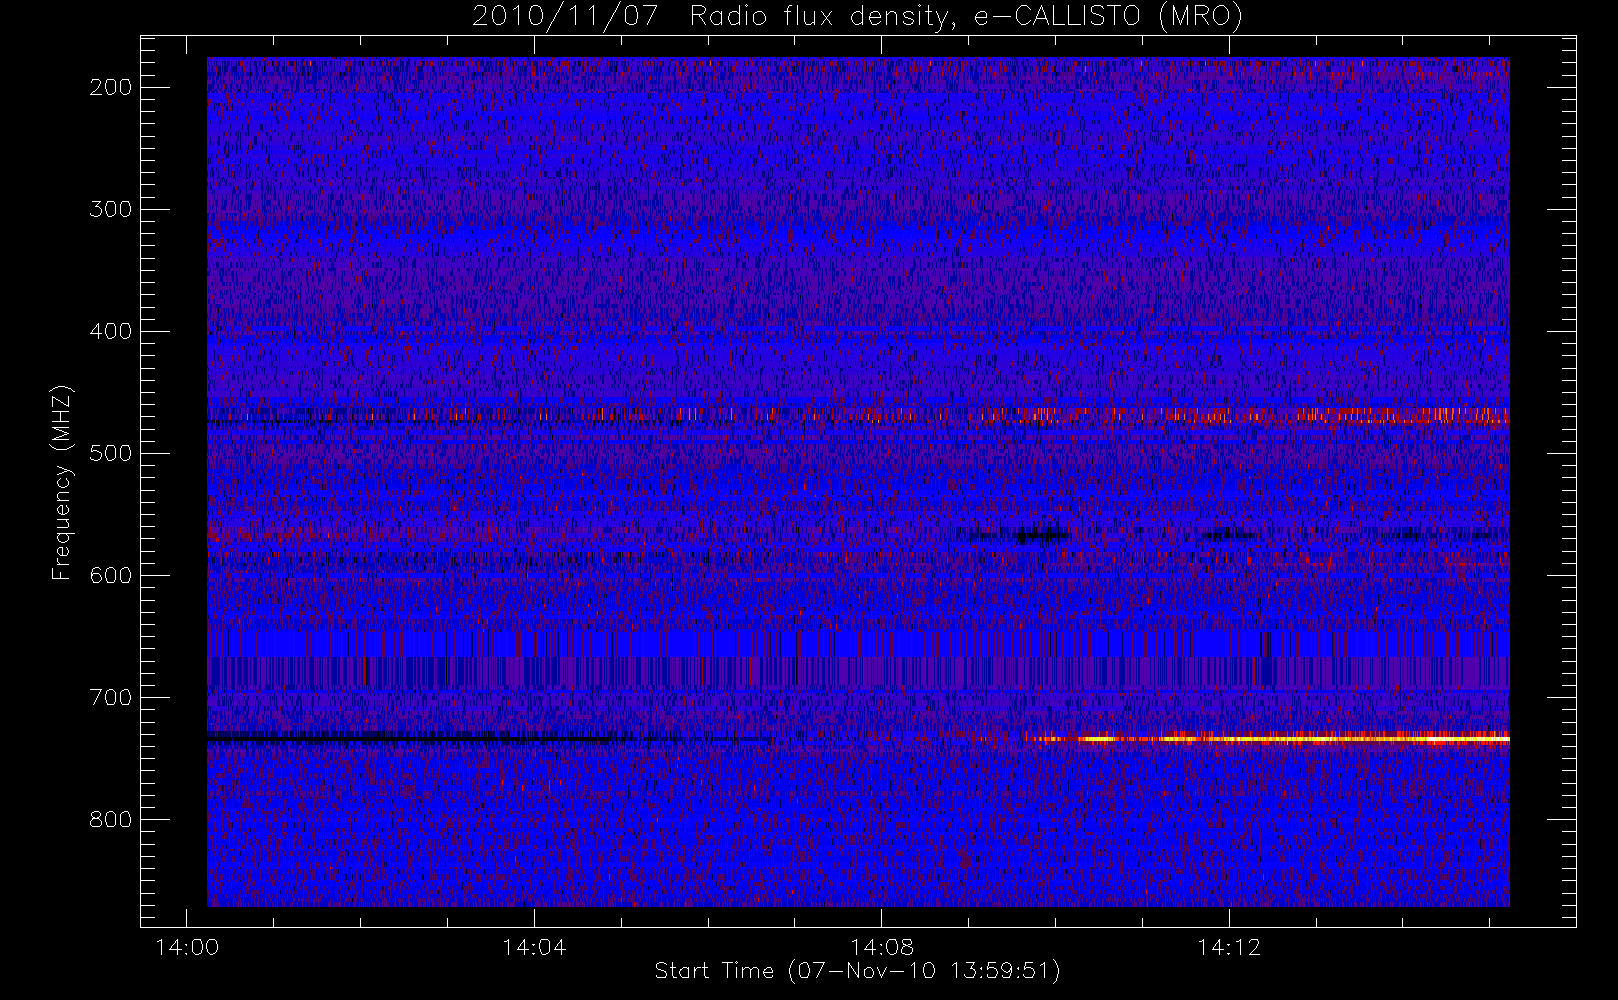The image size is (1618, 1000).
Task: Click the 'Frequency (MHZ)' axis title
Action: (62, 482)
